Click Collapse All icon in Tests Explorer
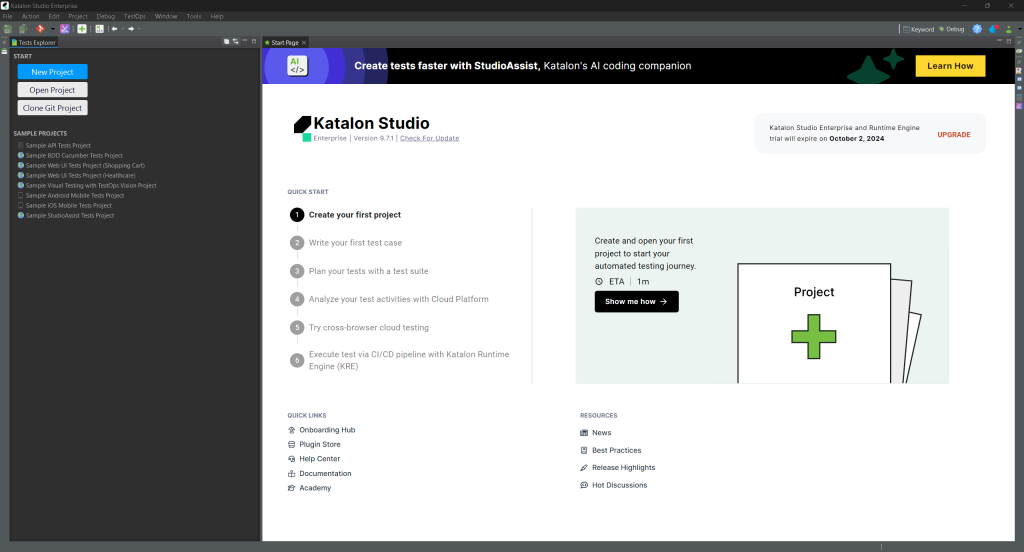 click(227, 41)
